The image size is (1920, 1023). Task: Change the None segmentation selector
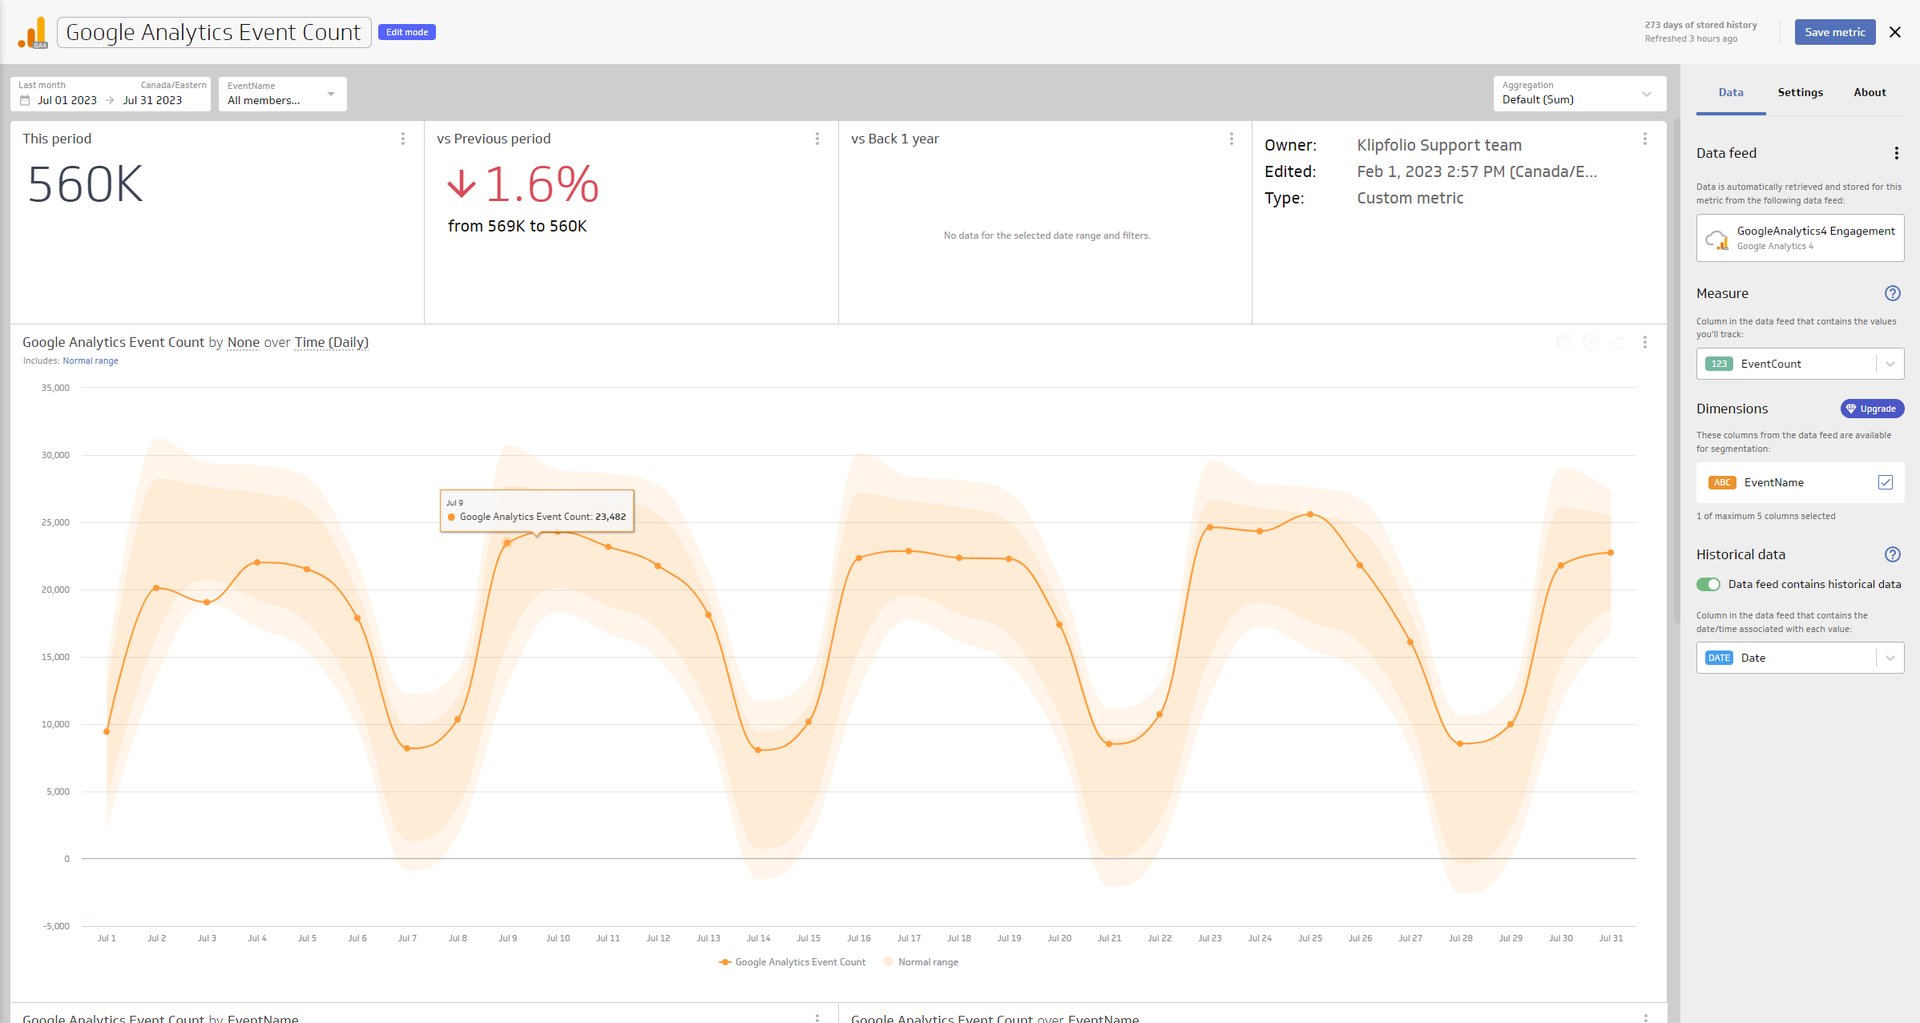pyautogui.click(x=243, y=342)
